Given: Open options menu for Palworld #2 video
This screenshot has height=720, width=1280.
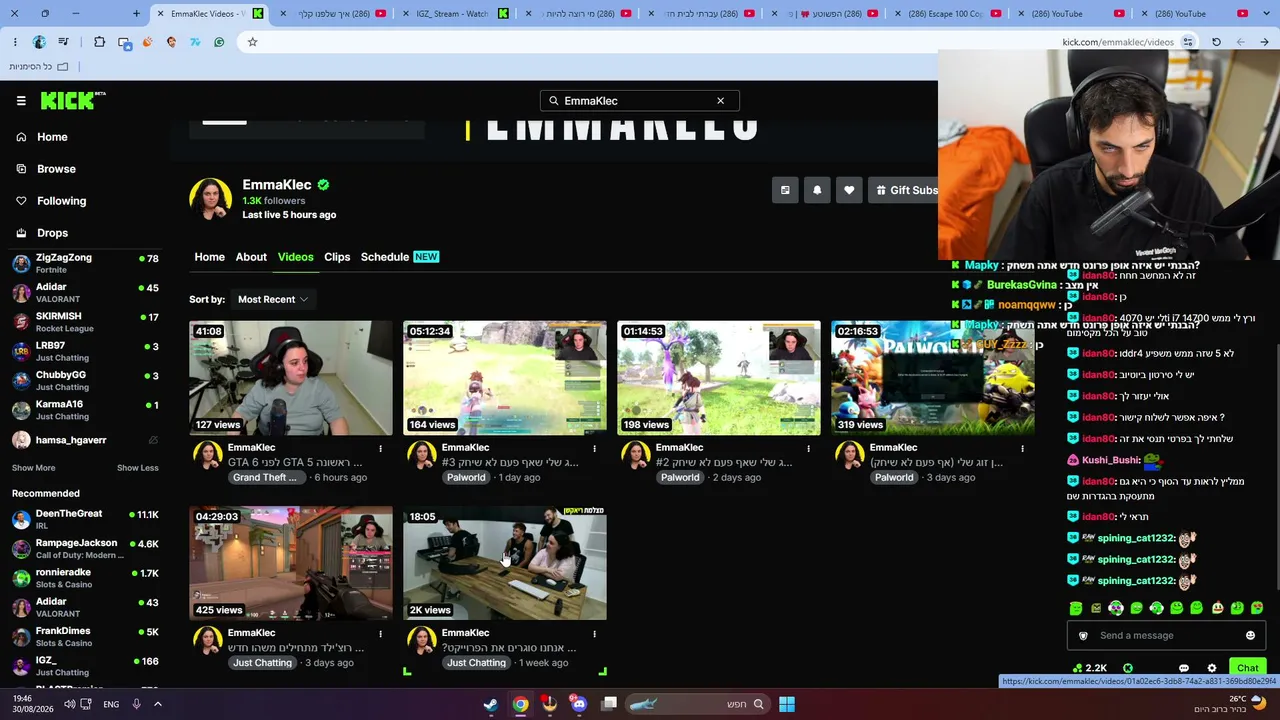Looking at the screenshot, I should (808, 448).
